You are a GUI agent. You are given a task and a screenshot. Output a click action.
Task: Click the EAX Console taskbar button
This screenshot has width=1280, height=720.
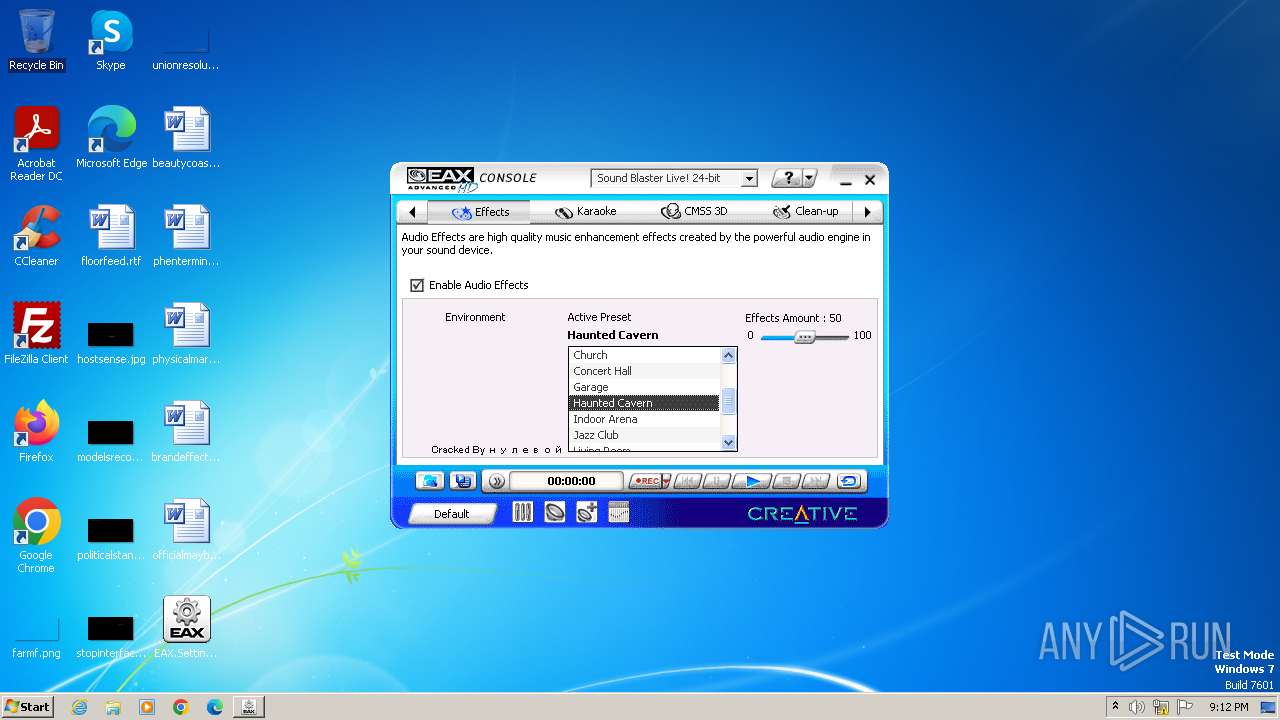coord(249,707)
